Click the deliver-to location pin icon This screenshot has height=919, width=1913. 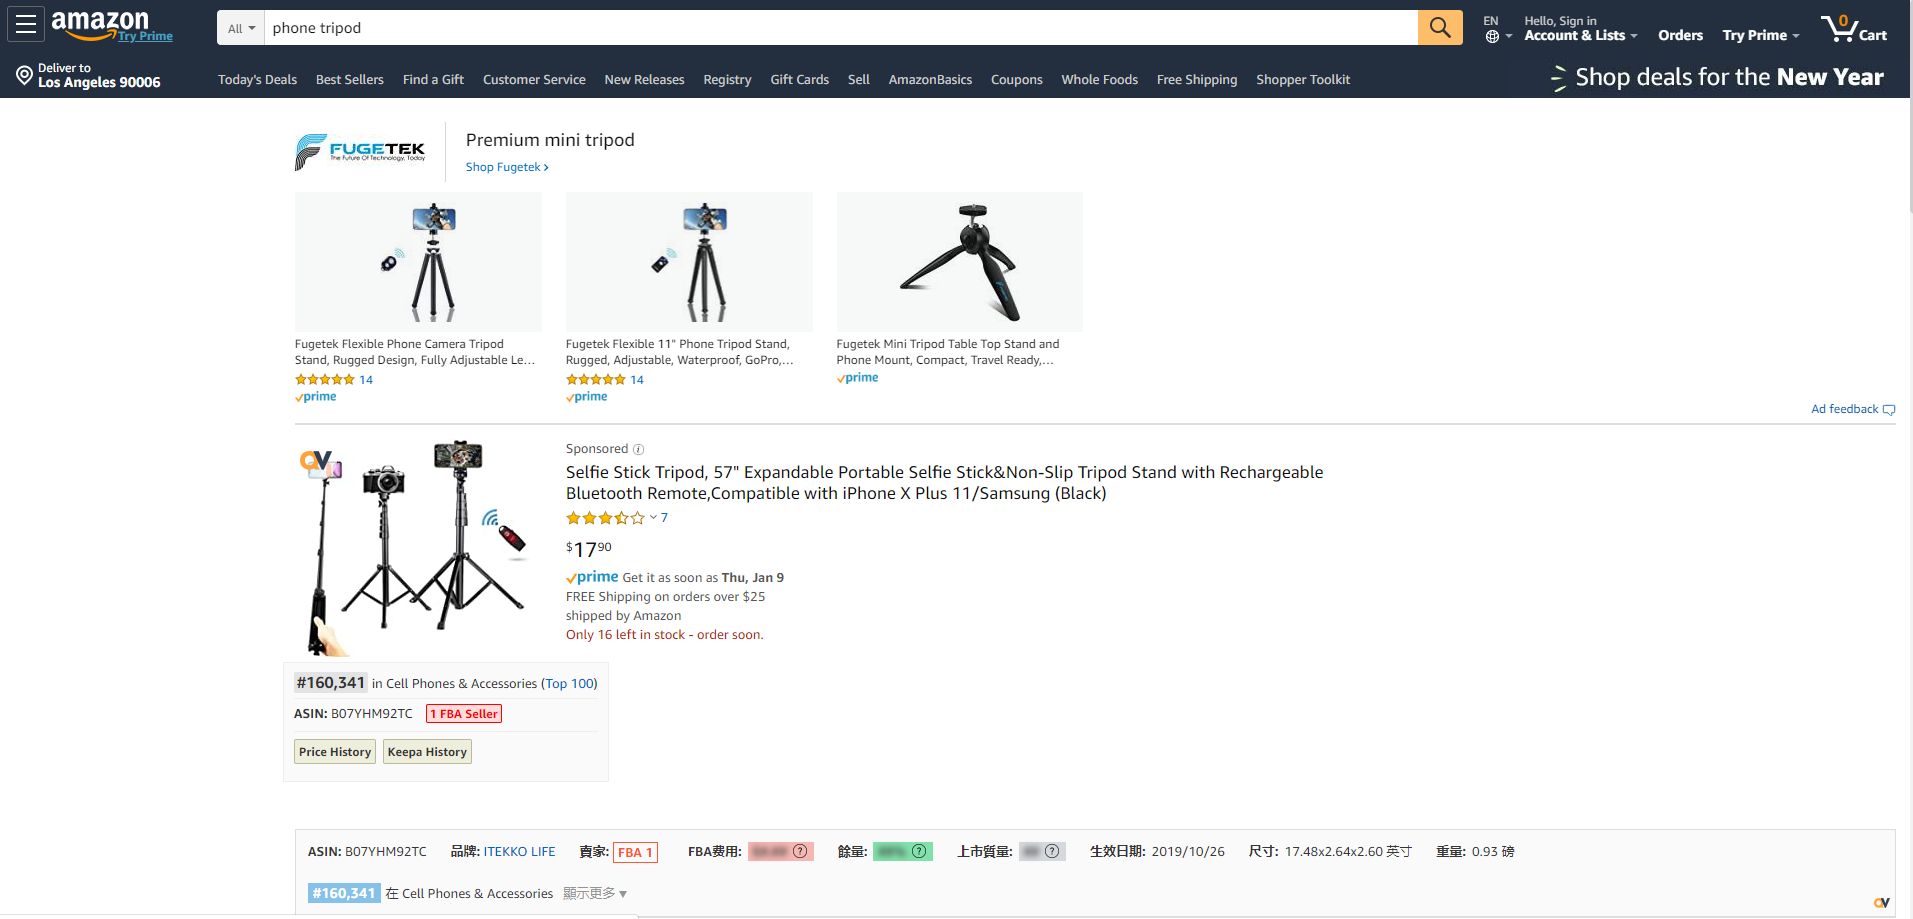(25, 75)
